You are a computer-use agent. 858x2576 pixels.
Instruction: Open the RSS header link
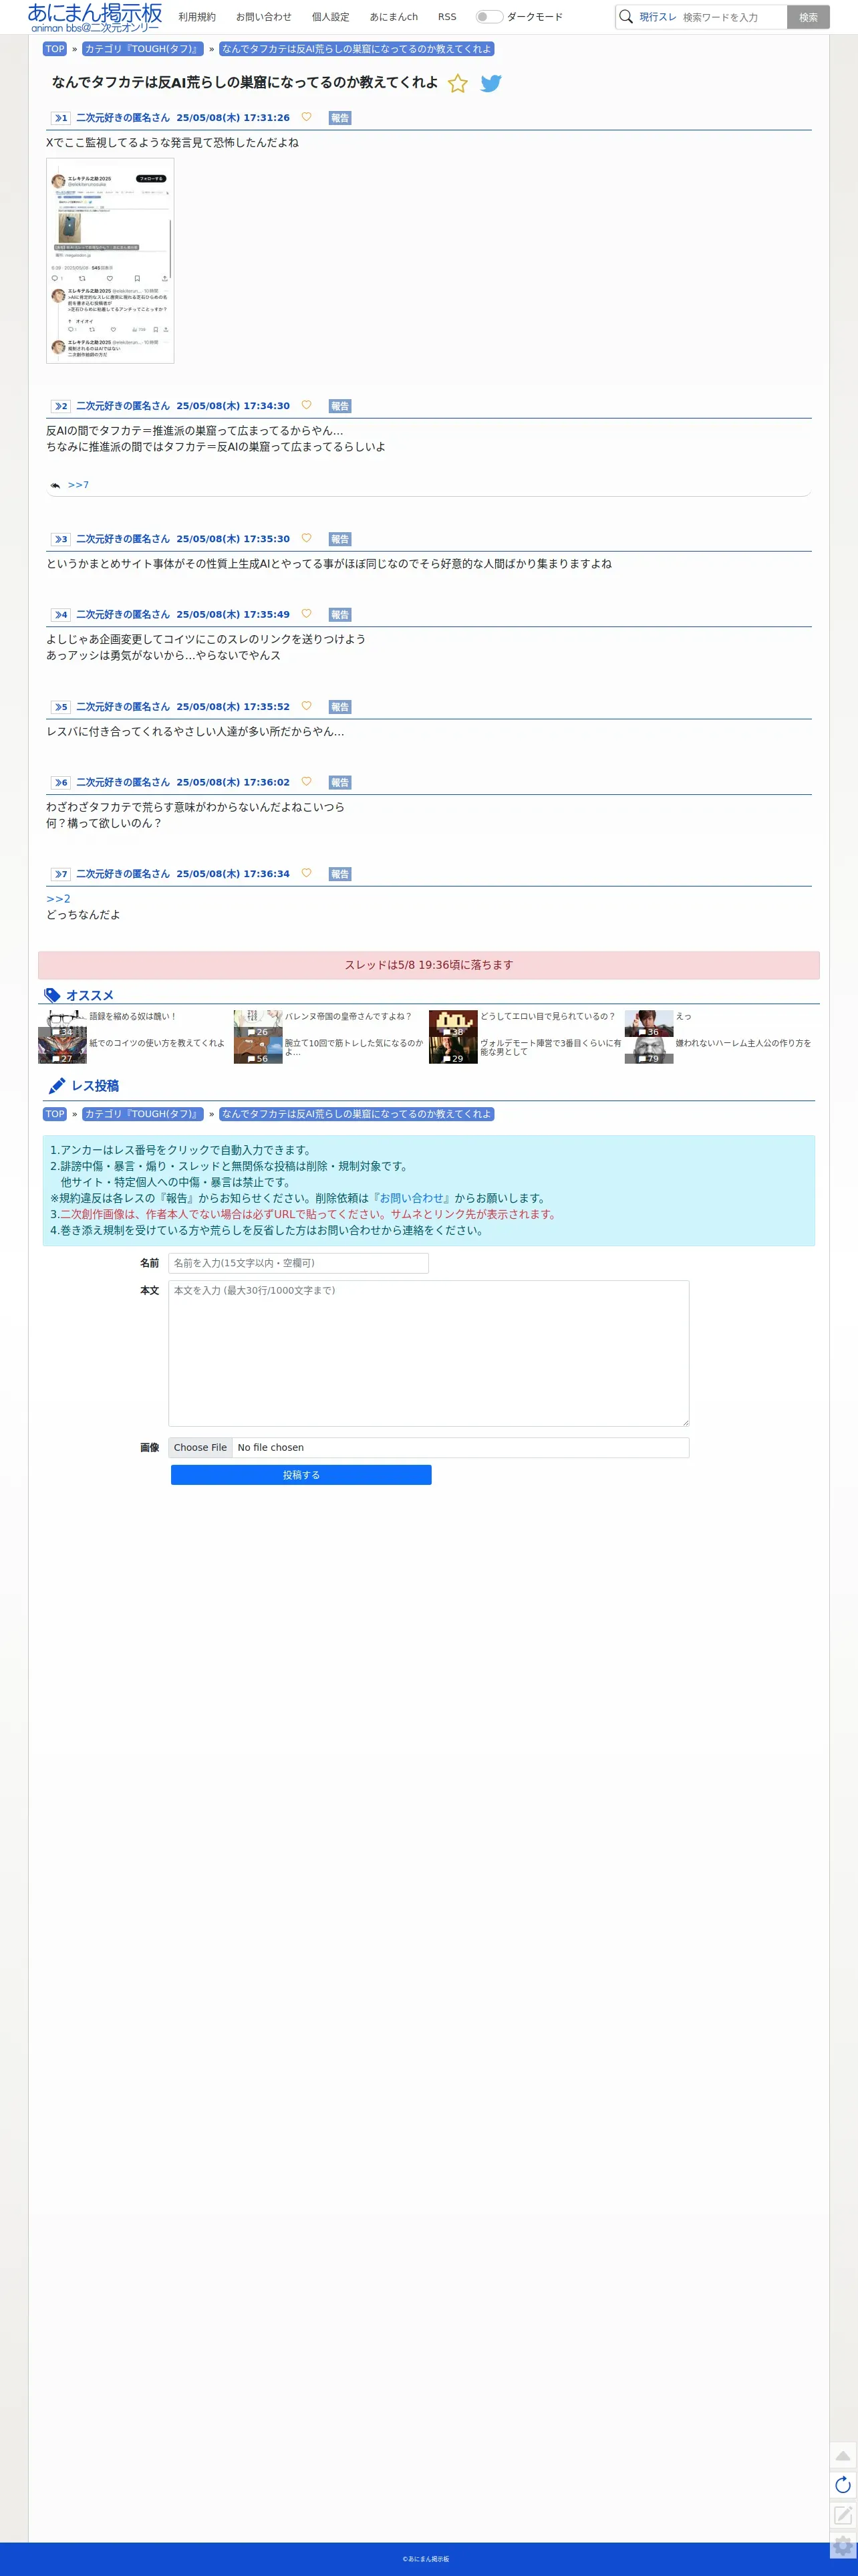[x=447, y=17]
